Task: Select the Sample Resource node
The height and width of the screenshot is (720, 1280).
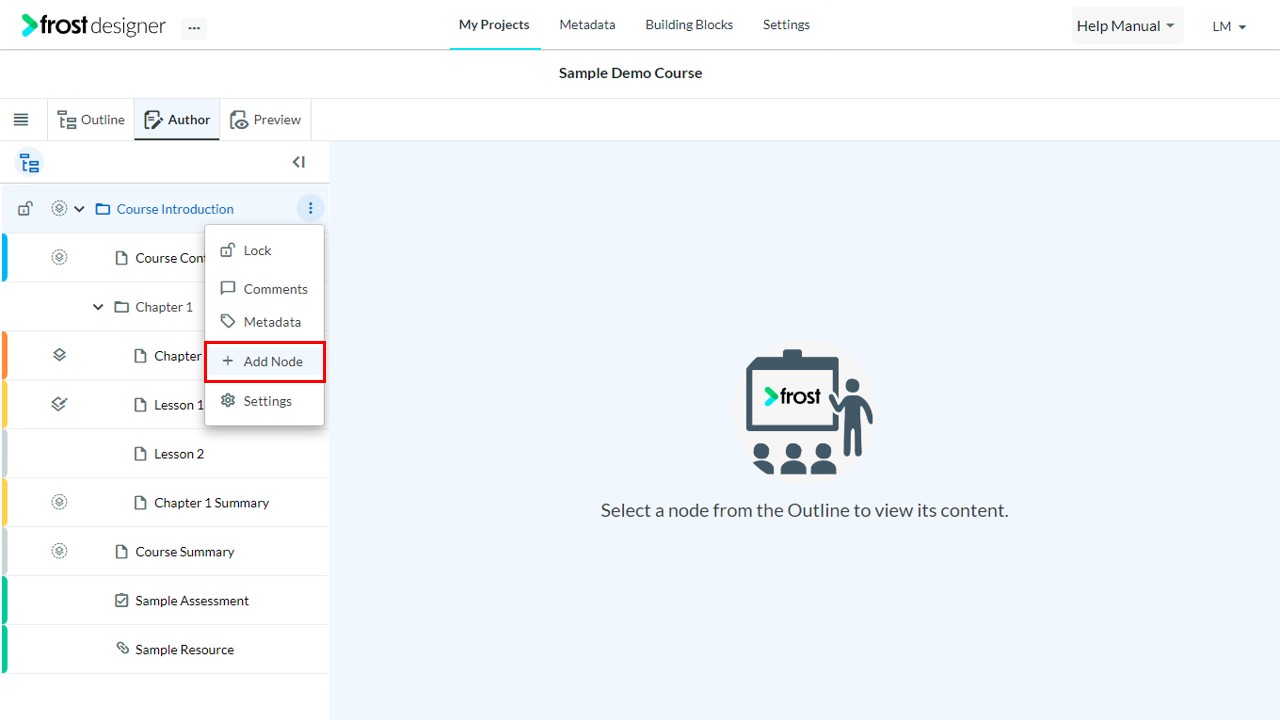Action: (185, 650)
